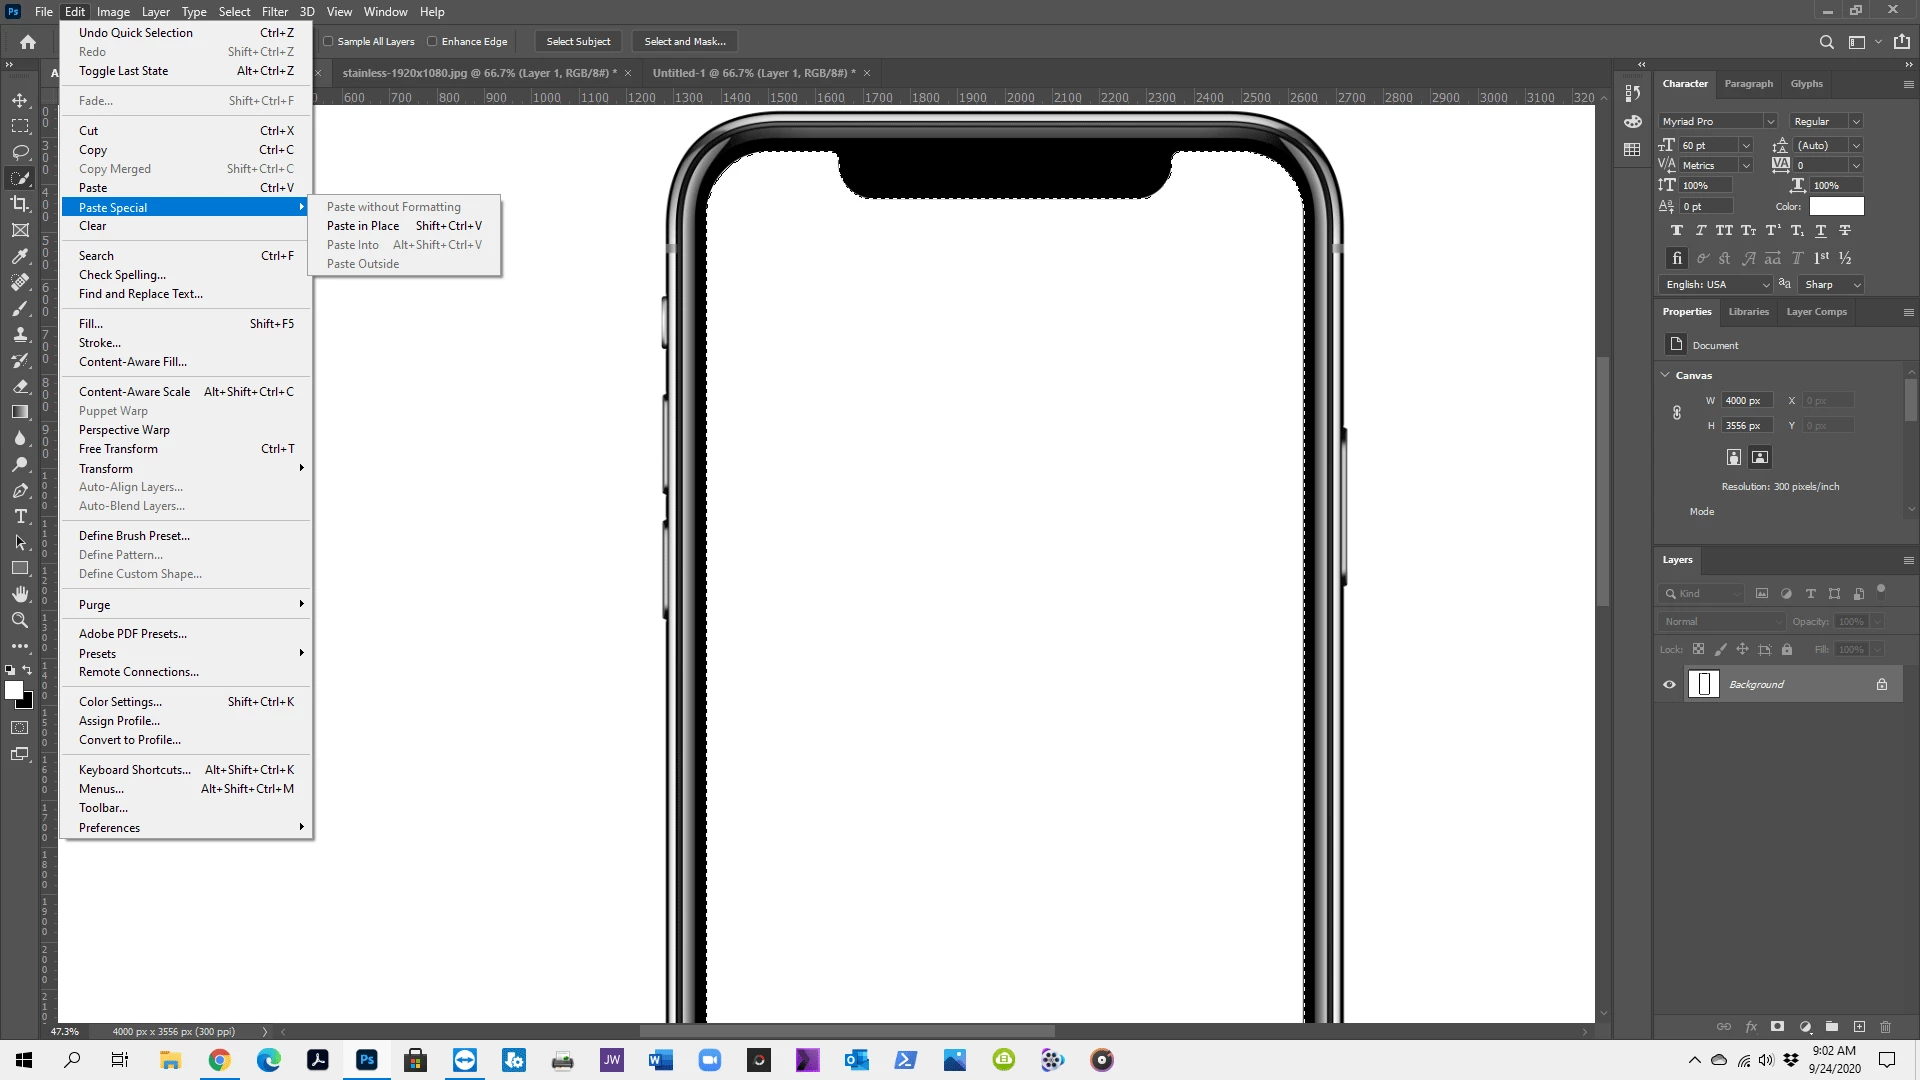Click the Select and Mask button
Viewport: 1920px width, 1080px height.
click(x=685, y=42)
